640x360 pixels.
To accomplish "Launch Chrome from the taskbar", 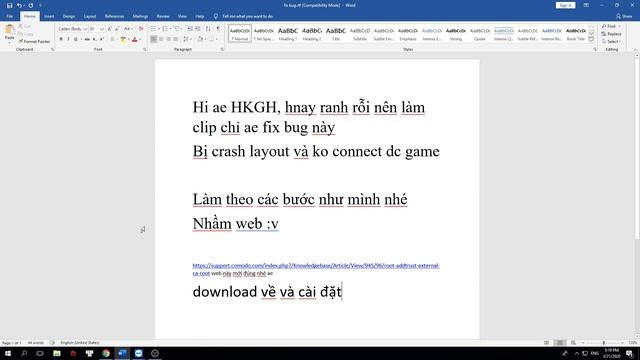I will click(106, 353).
